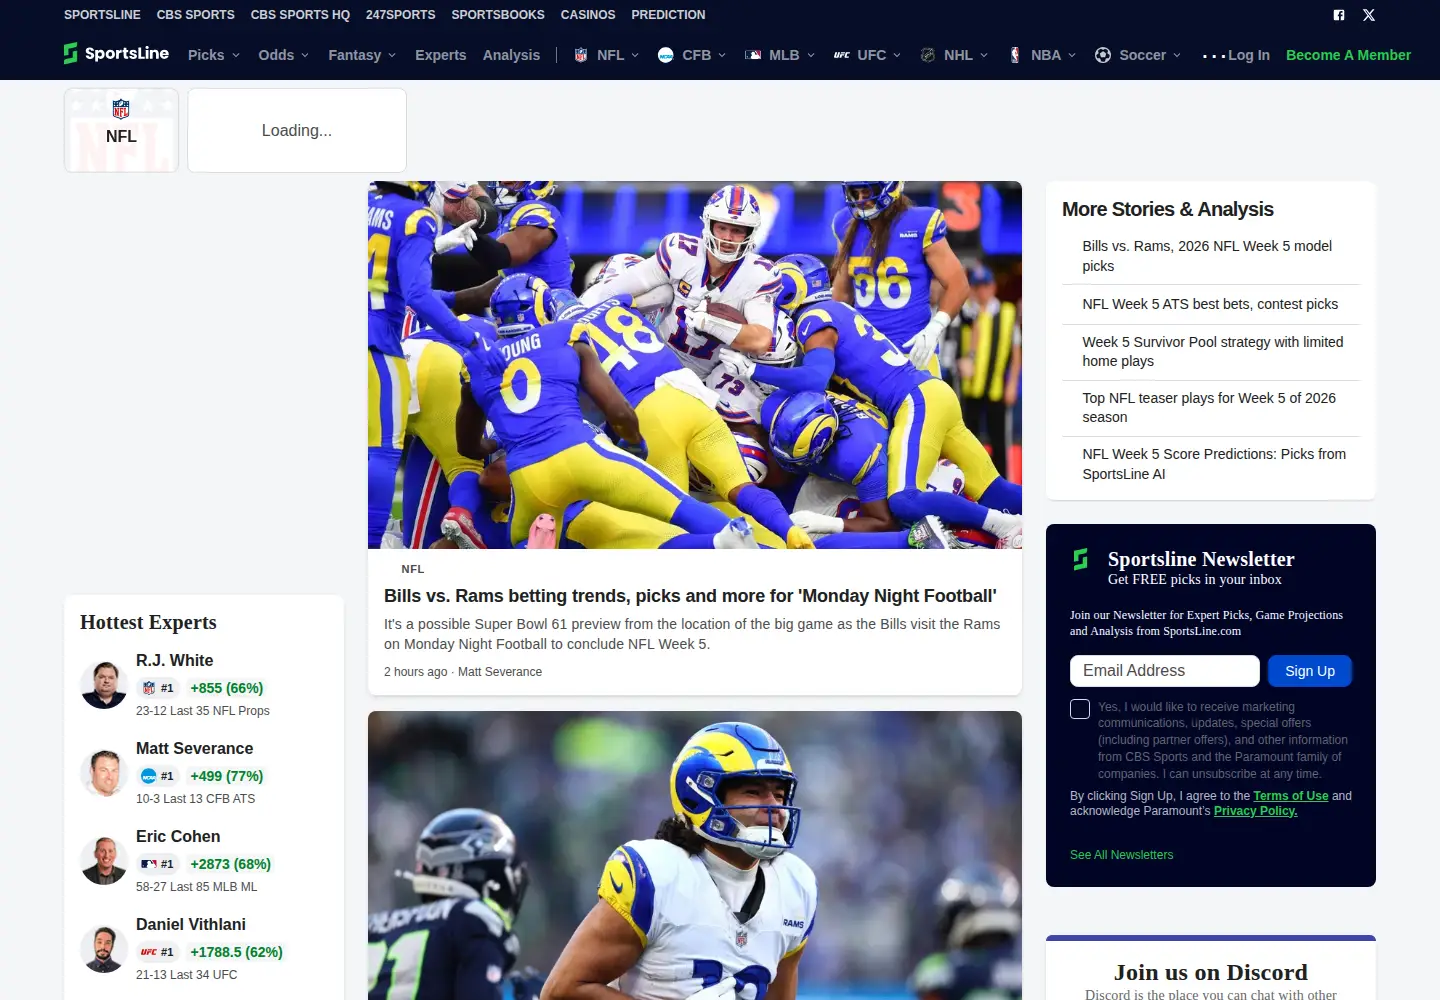Viewport: 1440px width, 1000px height.
Task: Open the Privacy Policy link
Action: (1255, 811)
